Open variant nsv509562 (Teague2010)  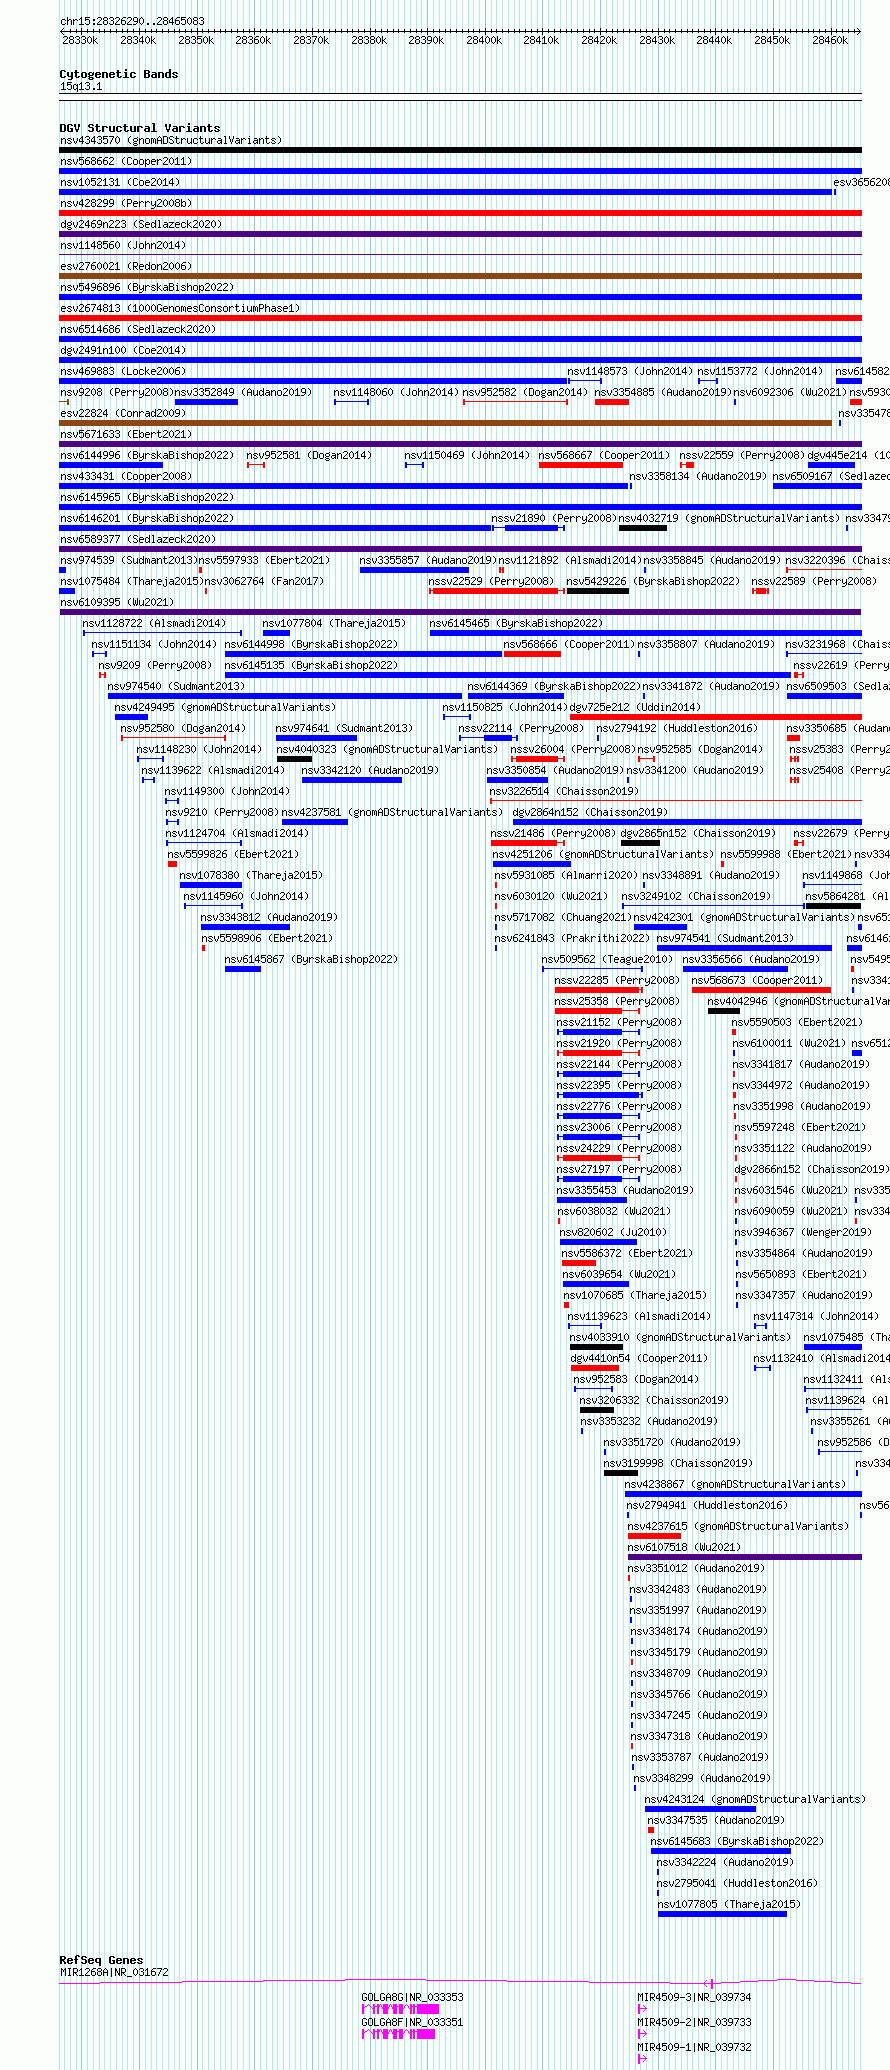pyautogui.click(x=607, y=959)
